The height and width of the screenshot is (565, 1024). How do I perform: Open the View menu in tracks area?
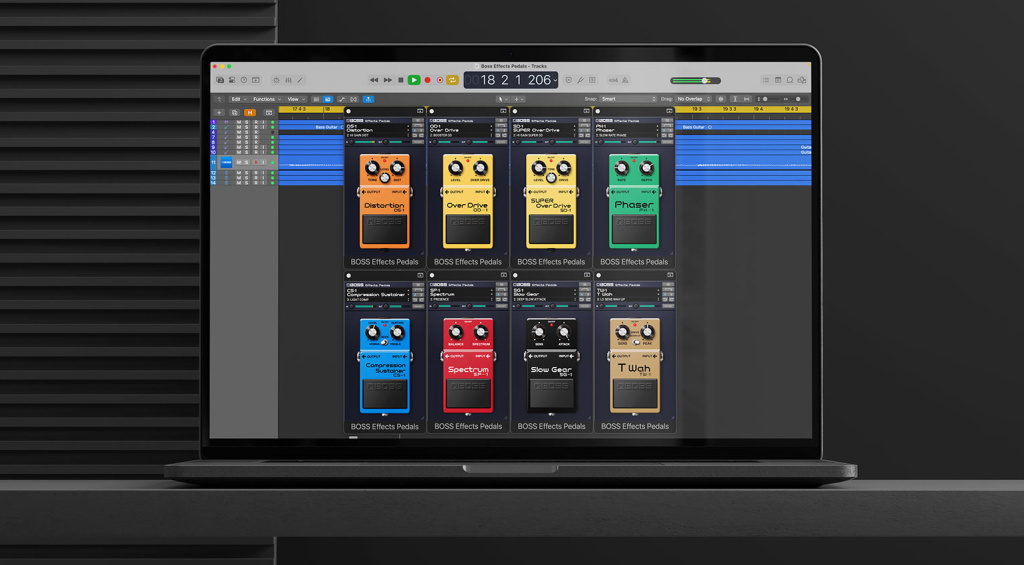coord(295,99)
